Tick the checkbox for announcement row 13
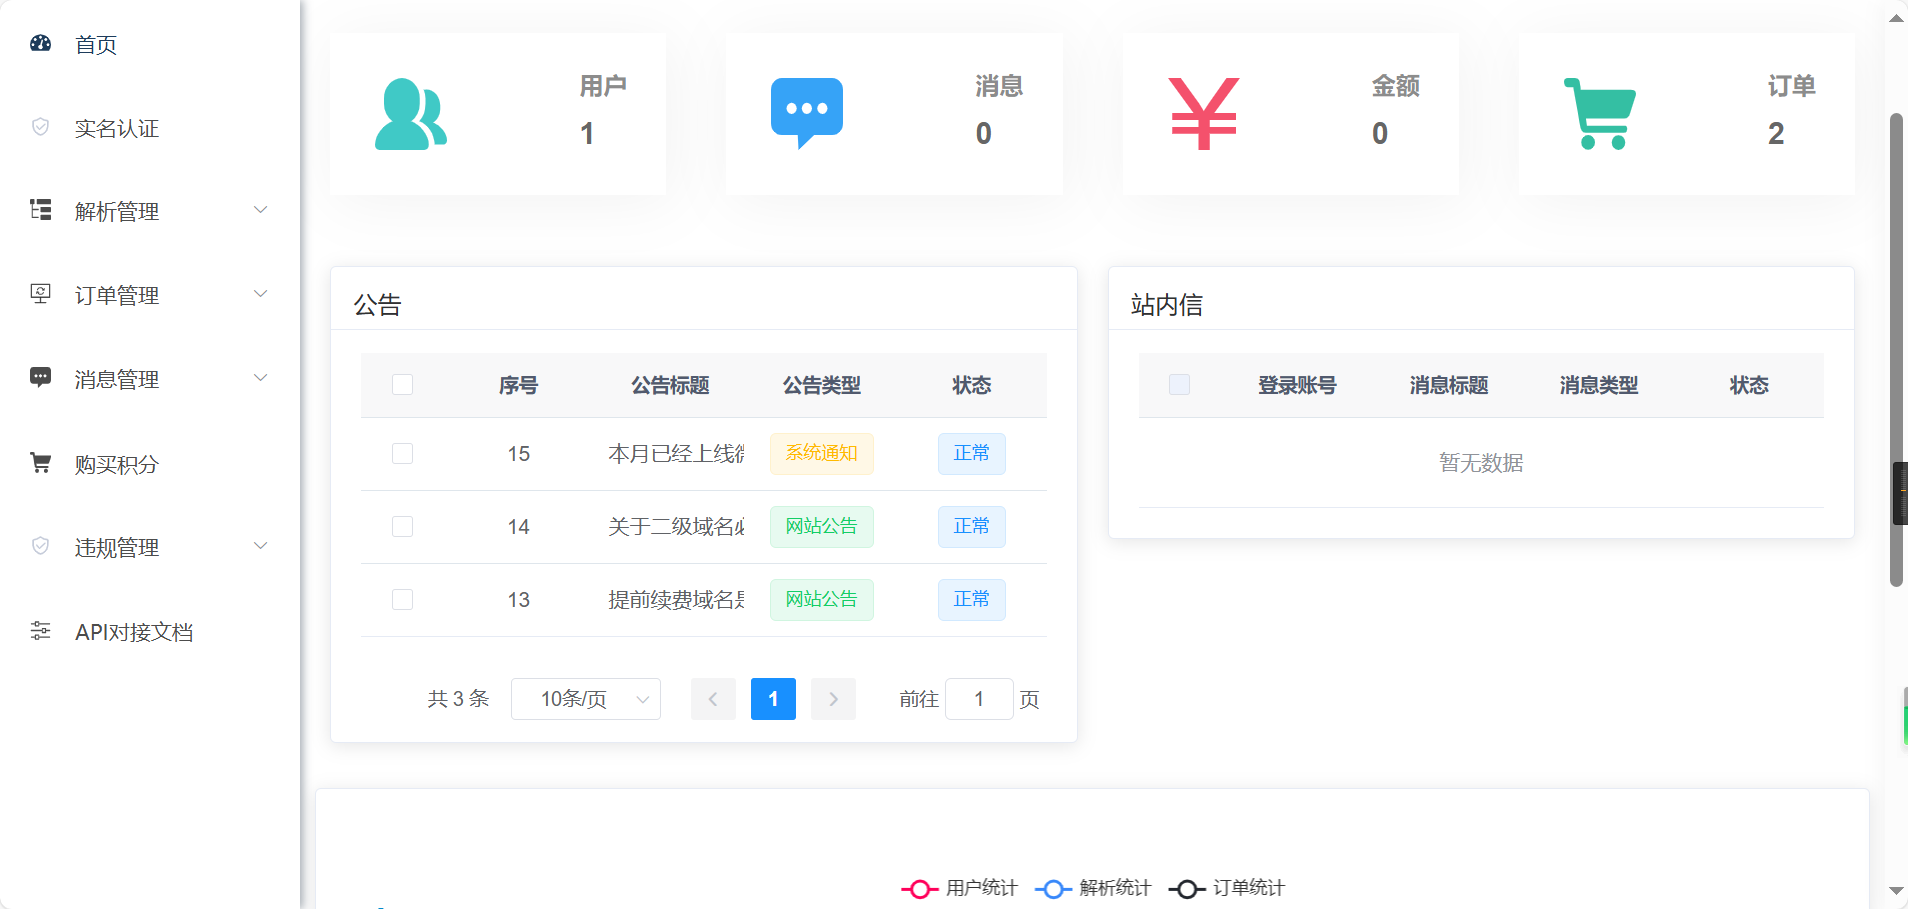Screen dimensions: 1908x909 402,600
